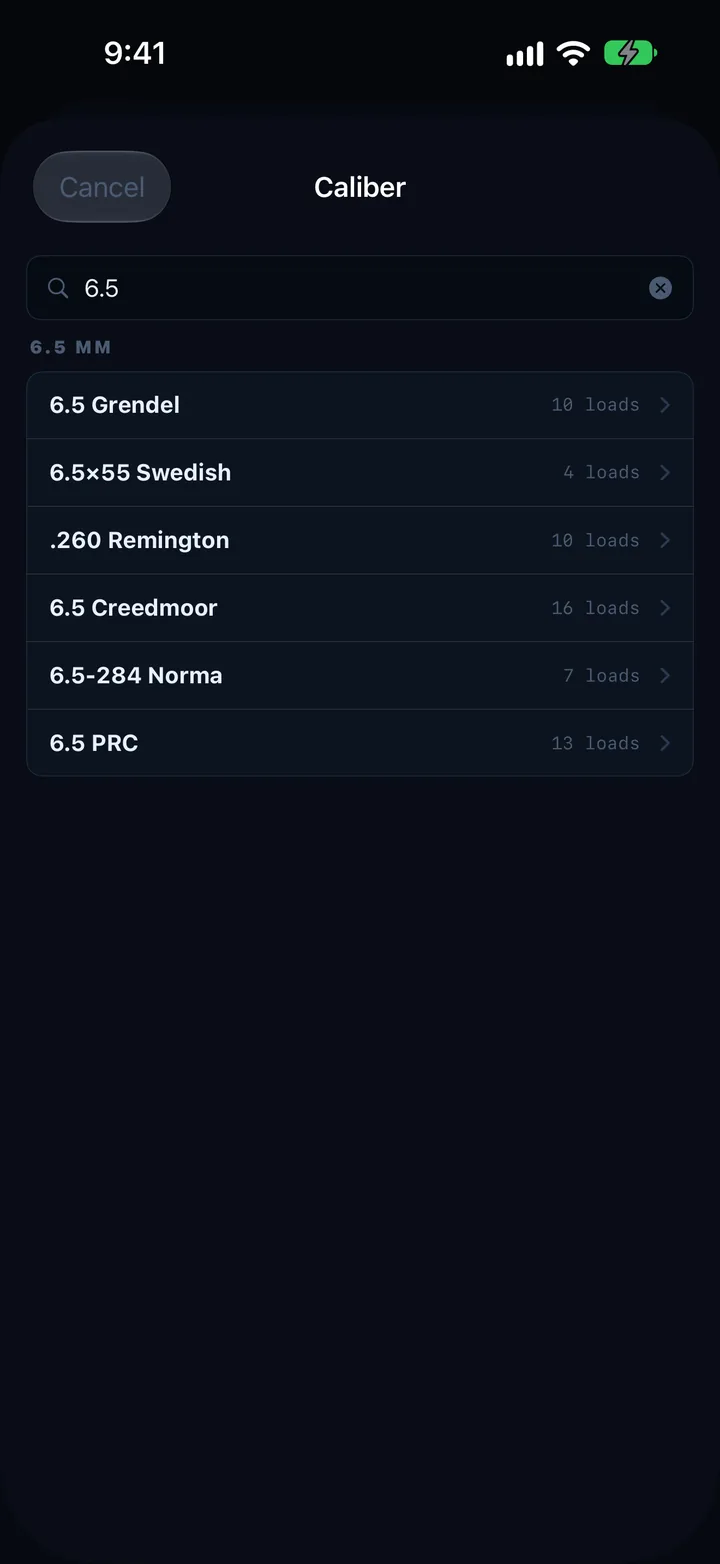This screenshot has height=1564, width=720.
Task: Choose 6.5 Creedmoor from the list
Action: (x=360, y=608)
